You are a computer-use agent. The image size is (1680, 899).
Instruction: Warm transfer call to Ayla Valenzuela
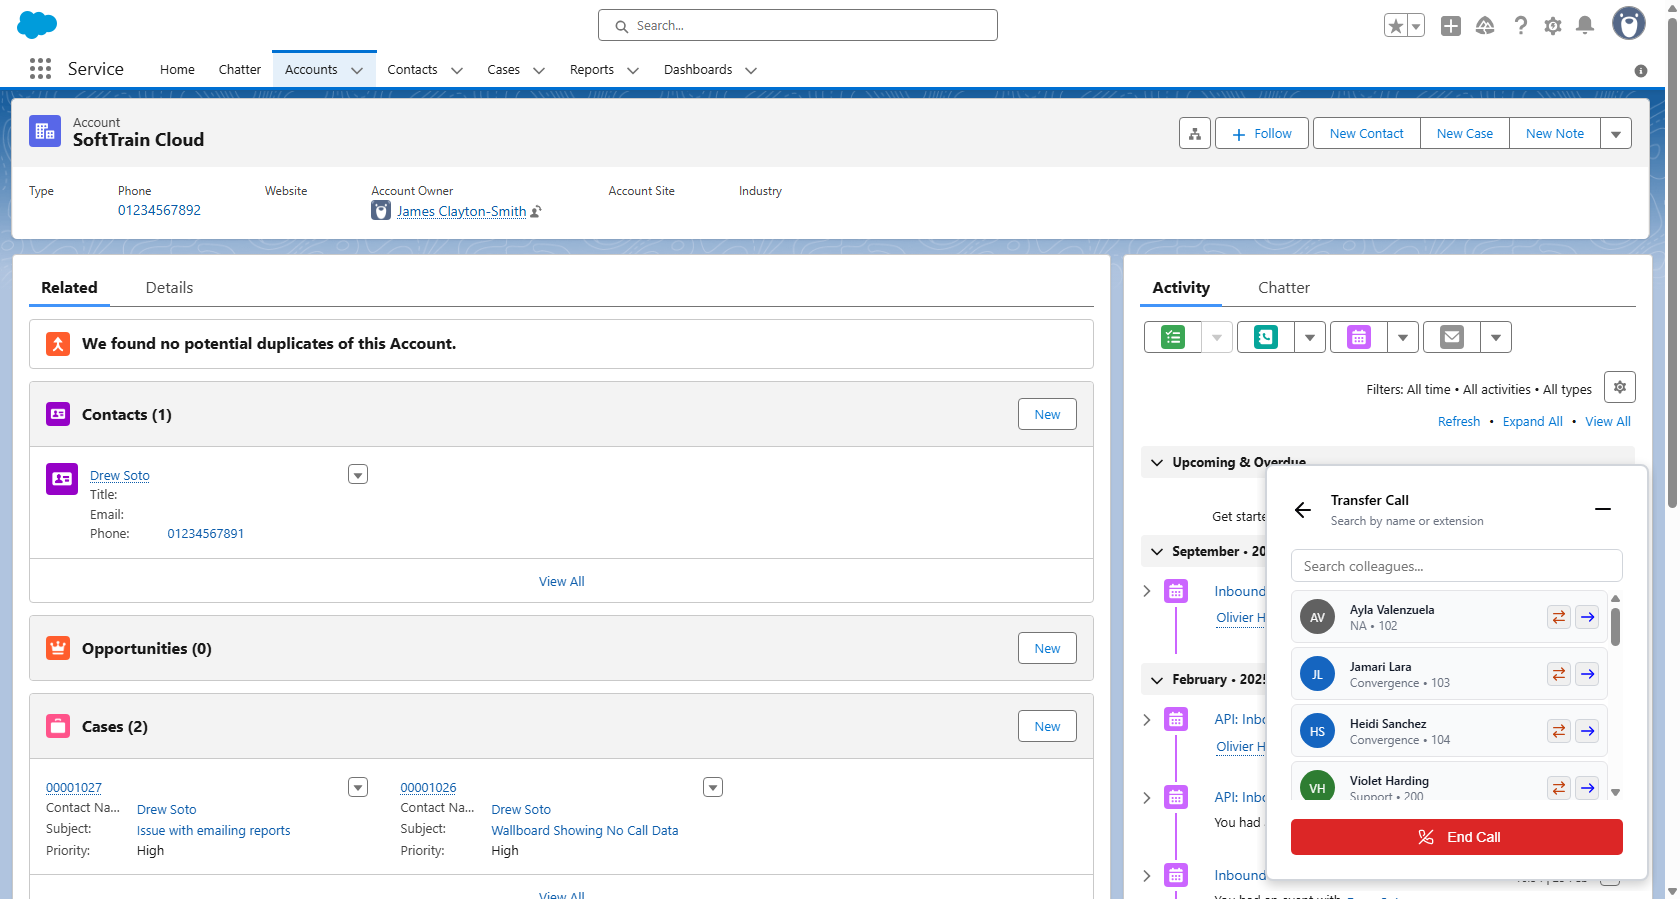coord(1558,617)
